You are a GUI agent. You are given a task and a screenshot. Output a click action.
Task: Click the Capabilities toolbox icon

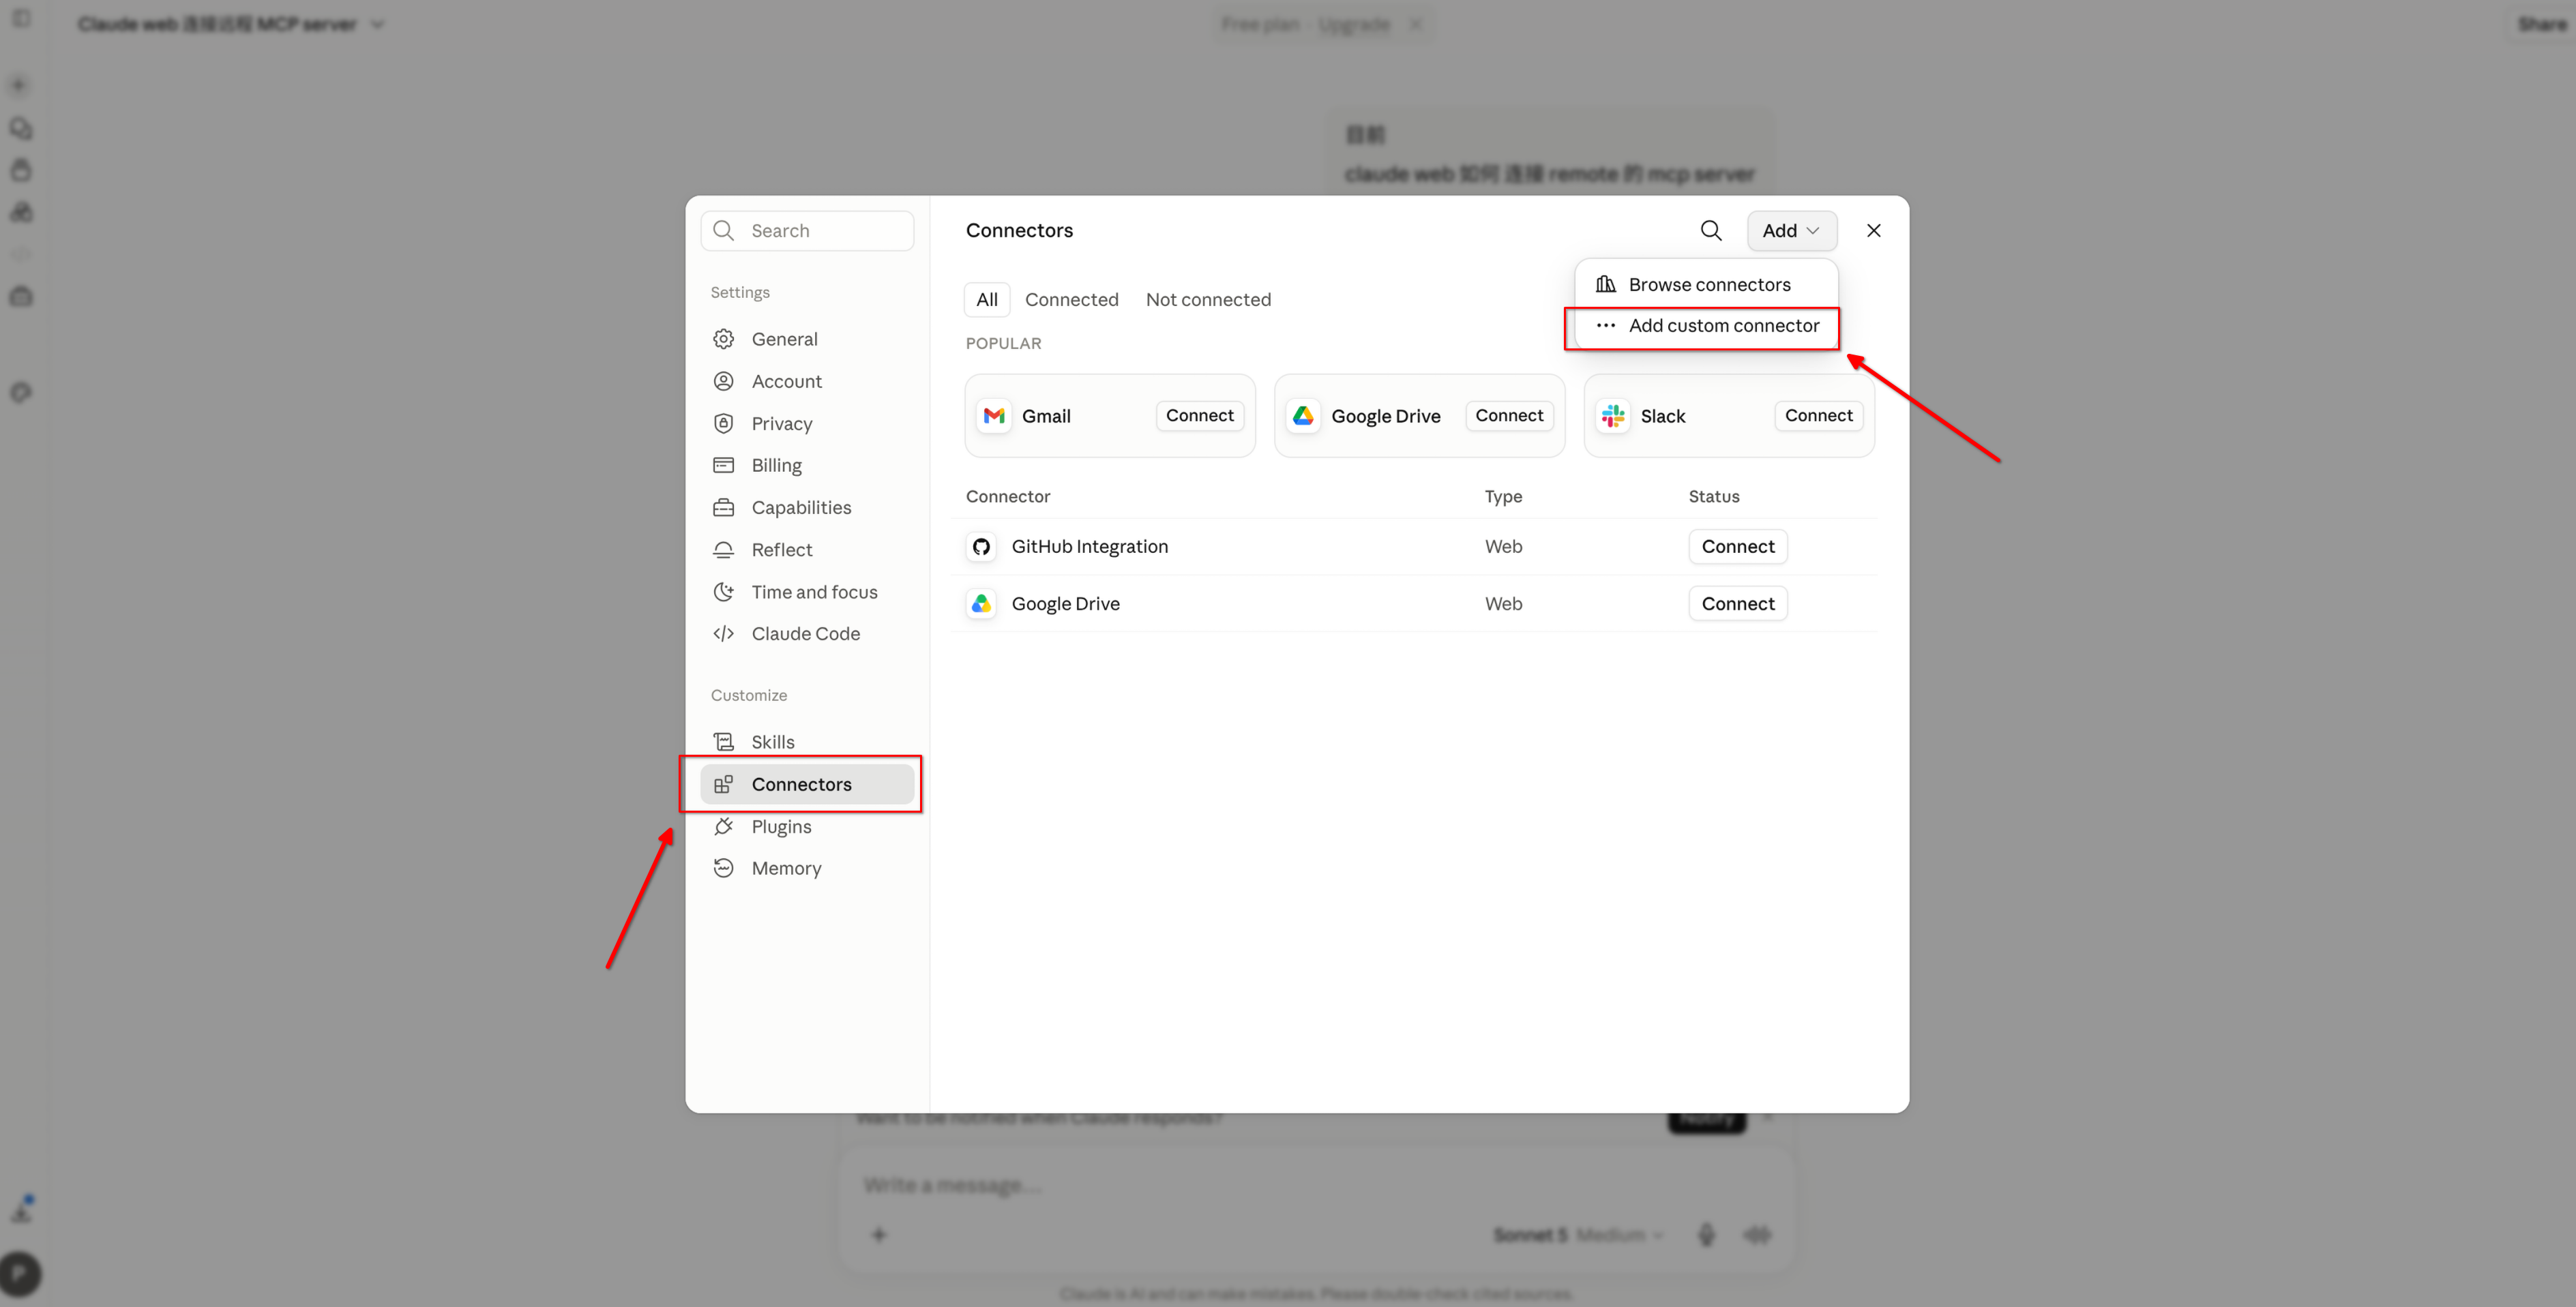(x=723, y=508)
